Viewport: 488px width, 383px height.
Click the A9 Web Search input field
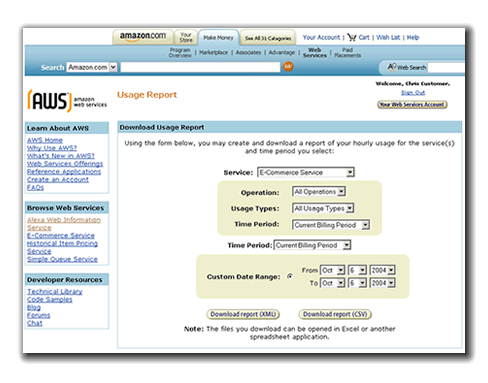pyautogui.click(x=446, y=67)
